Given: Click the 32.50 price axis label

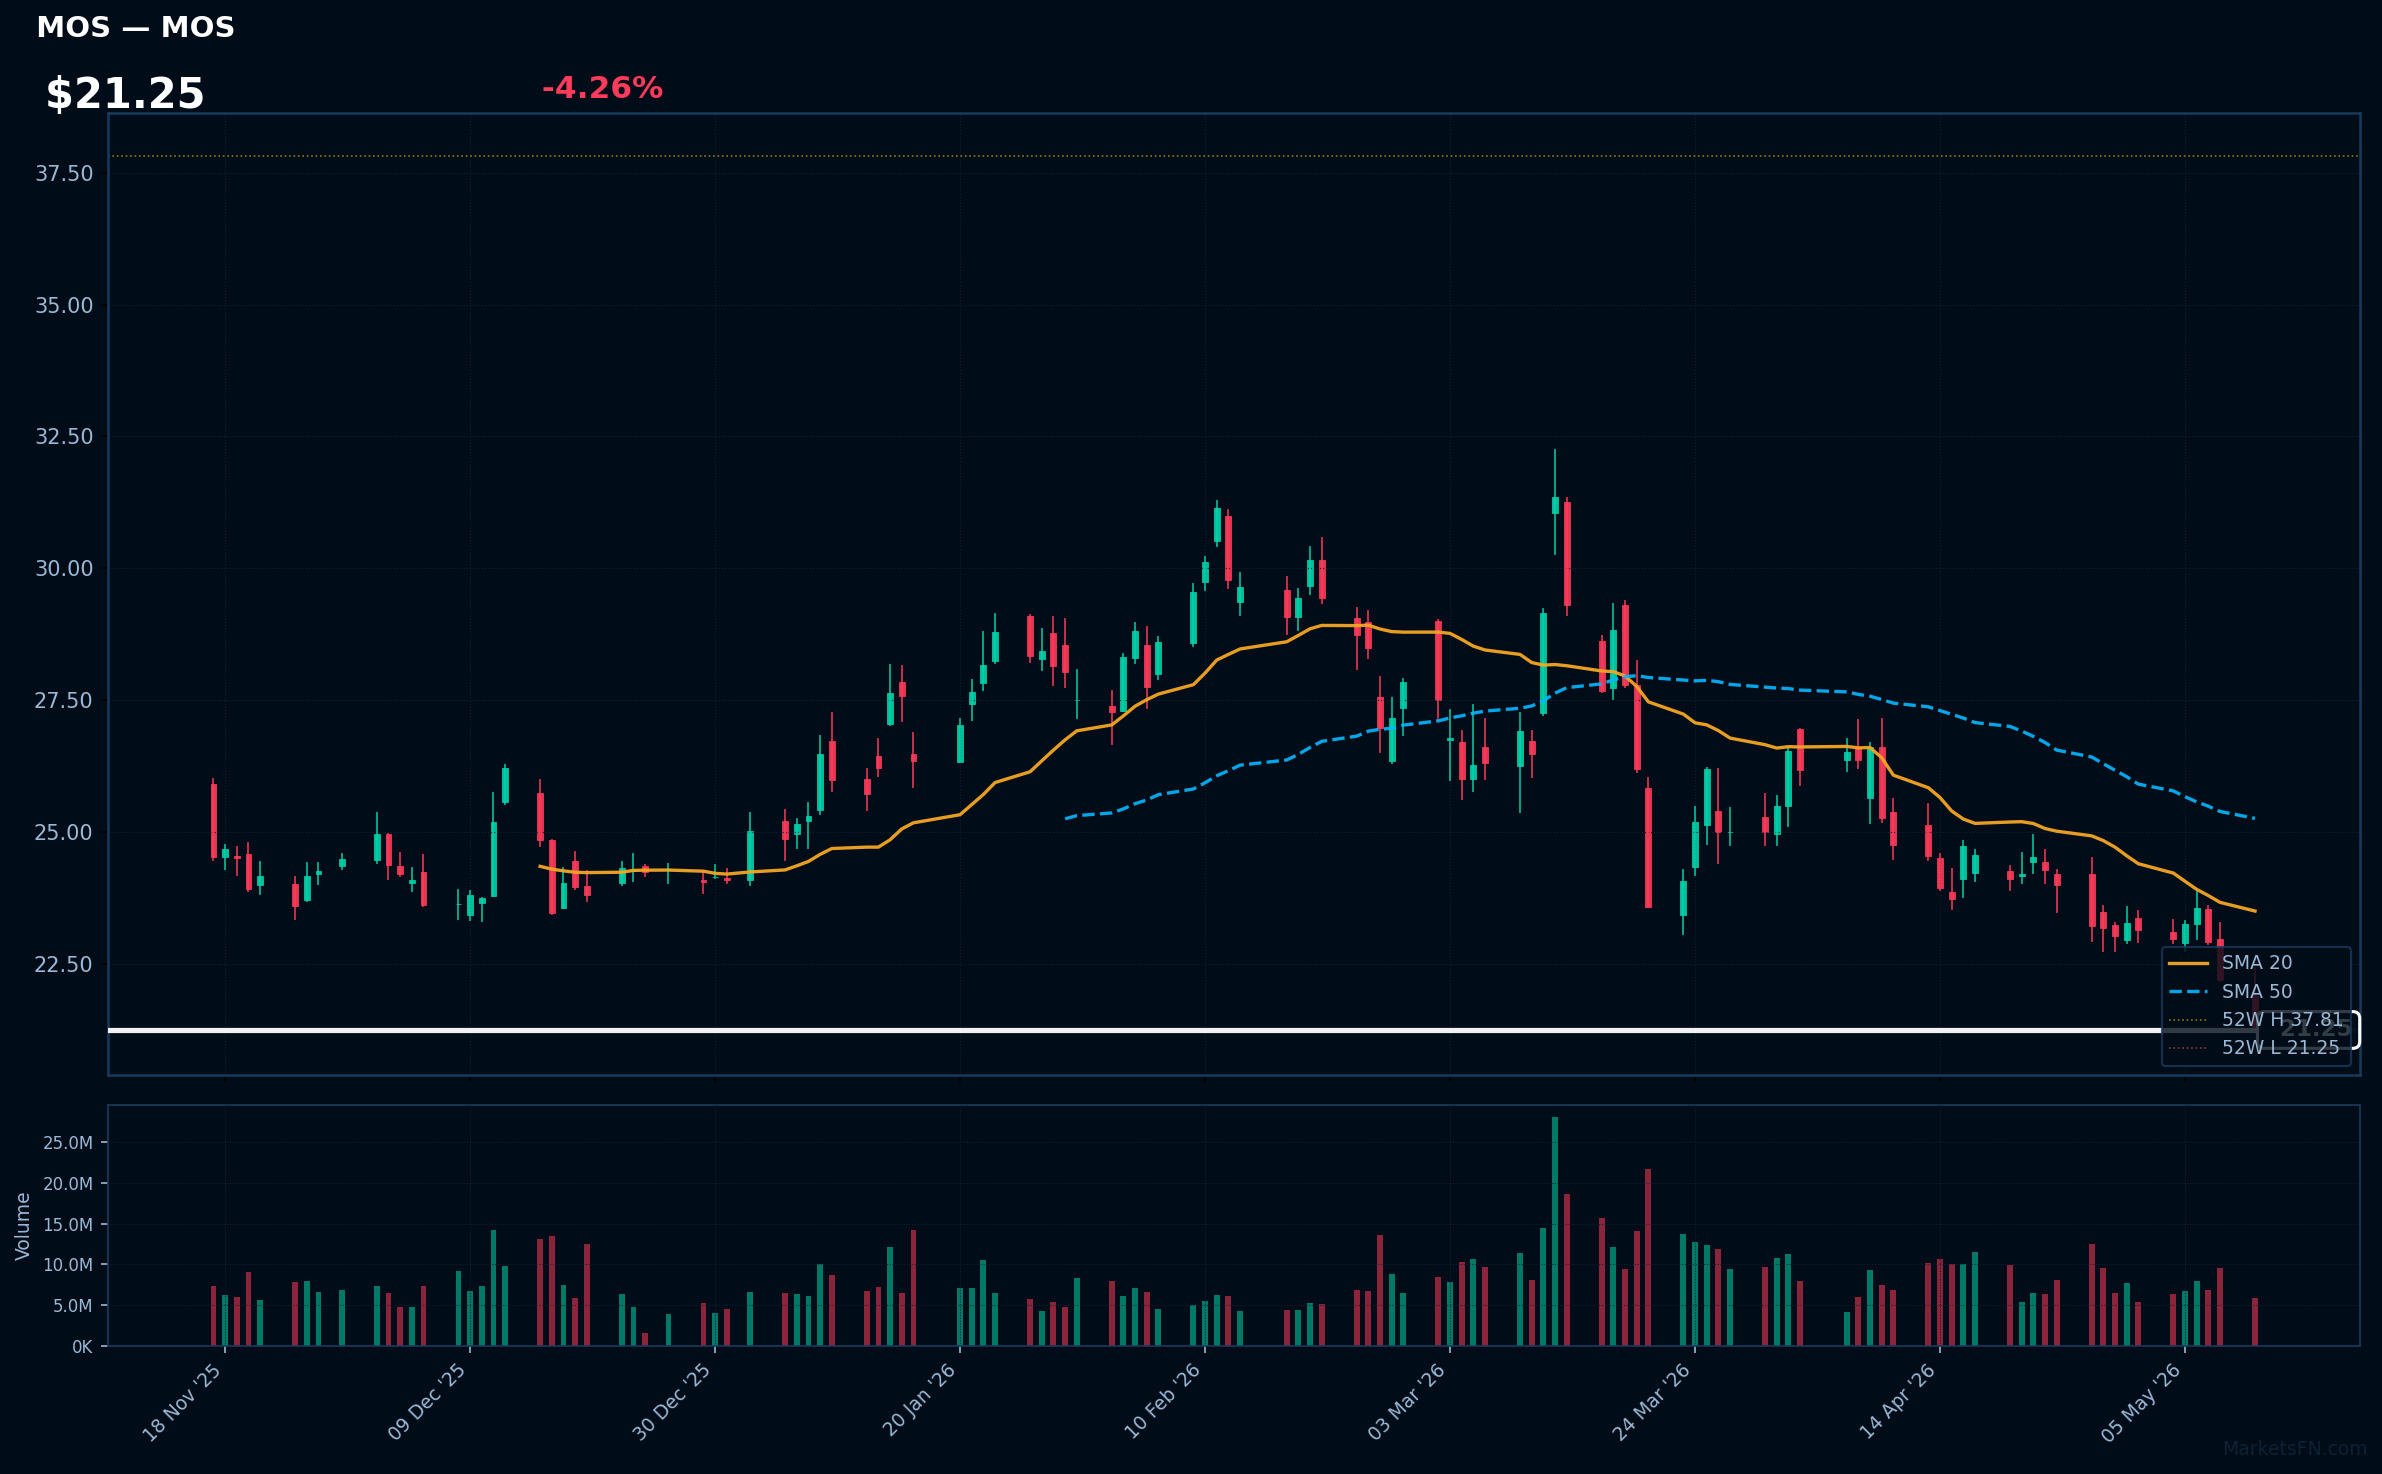Looking at the screenshot, I should coord(64,437).
